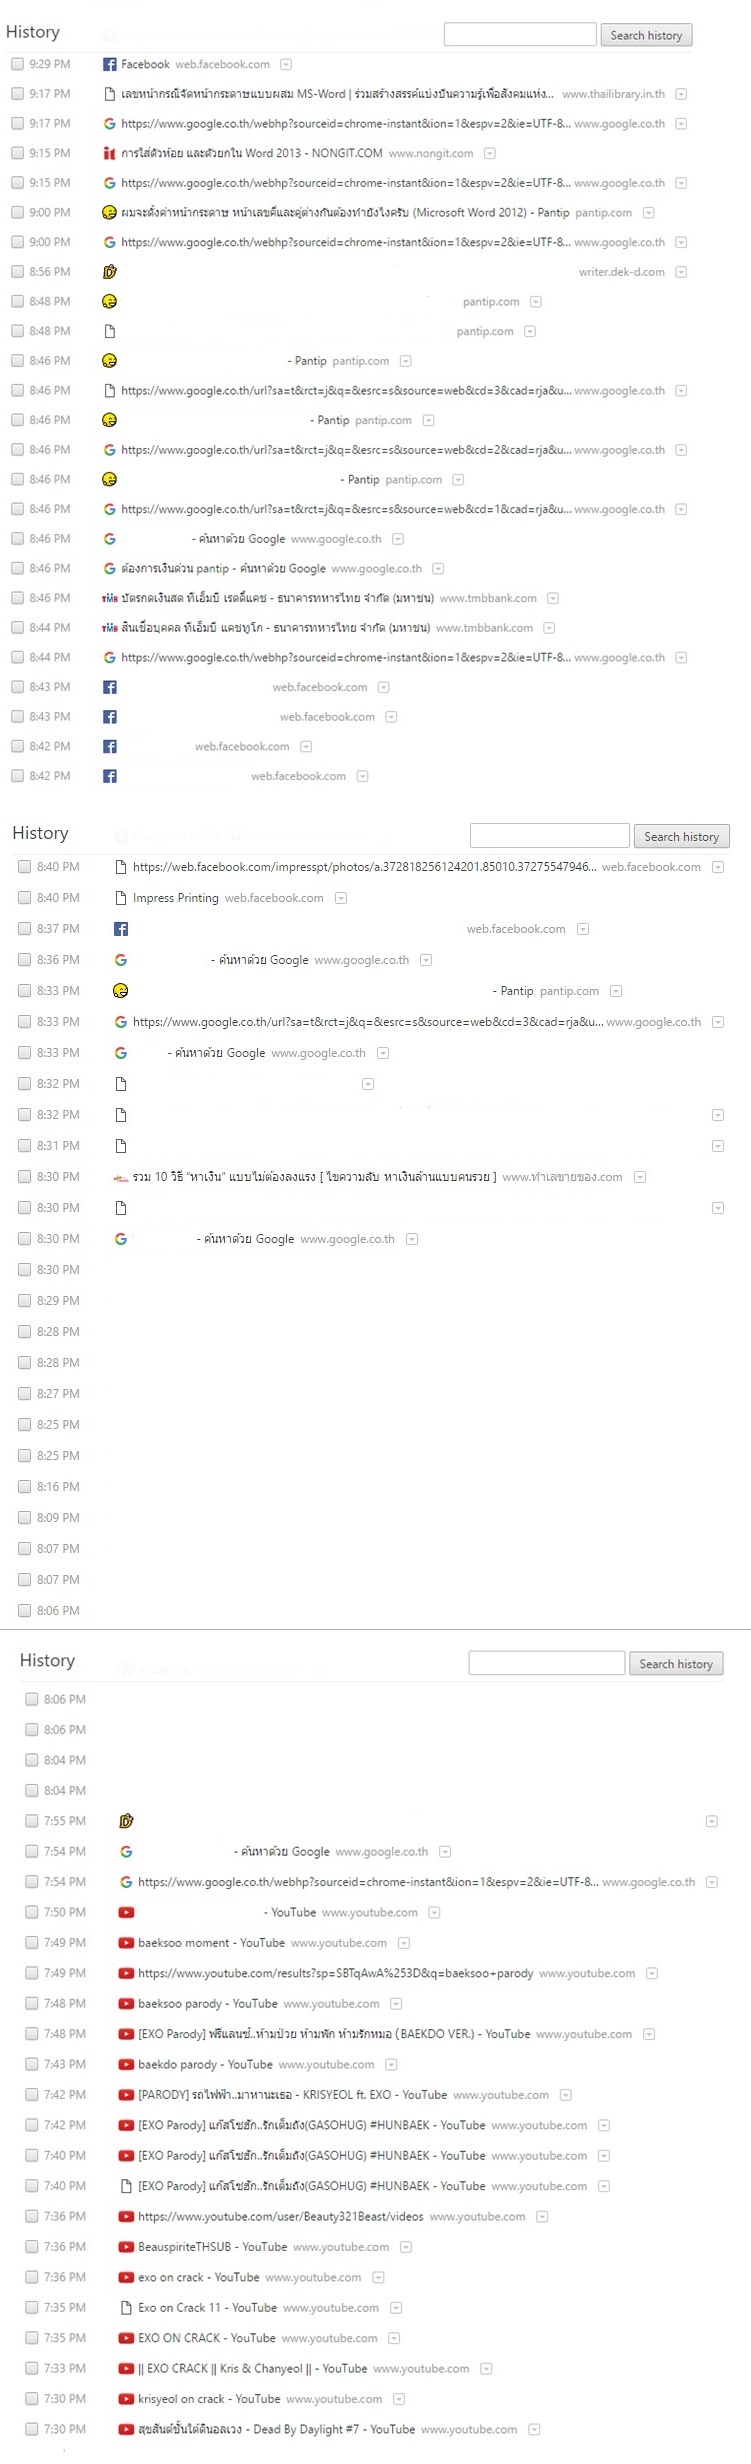
Task: Click the blank page icon beside Impress Printing
Action: pos(121,898)
